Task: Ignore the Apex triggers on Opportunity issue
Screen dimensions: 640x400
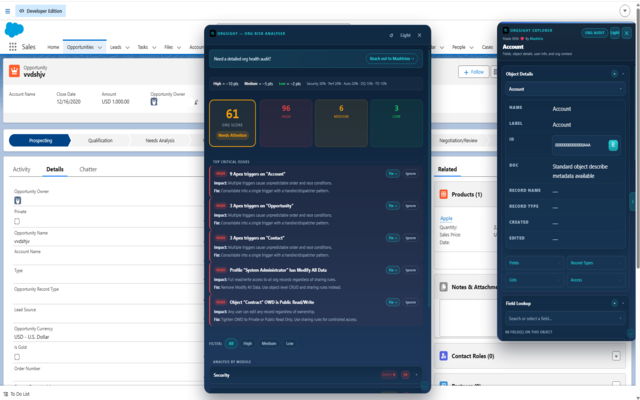Action: point(411,206)
